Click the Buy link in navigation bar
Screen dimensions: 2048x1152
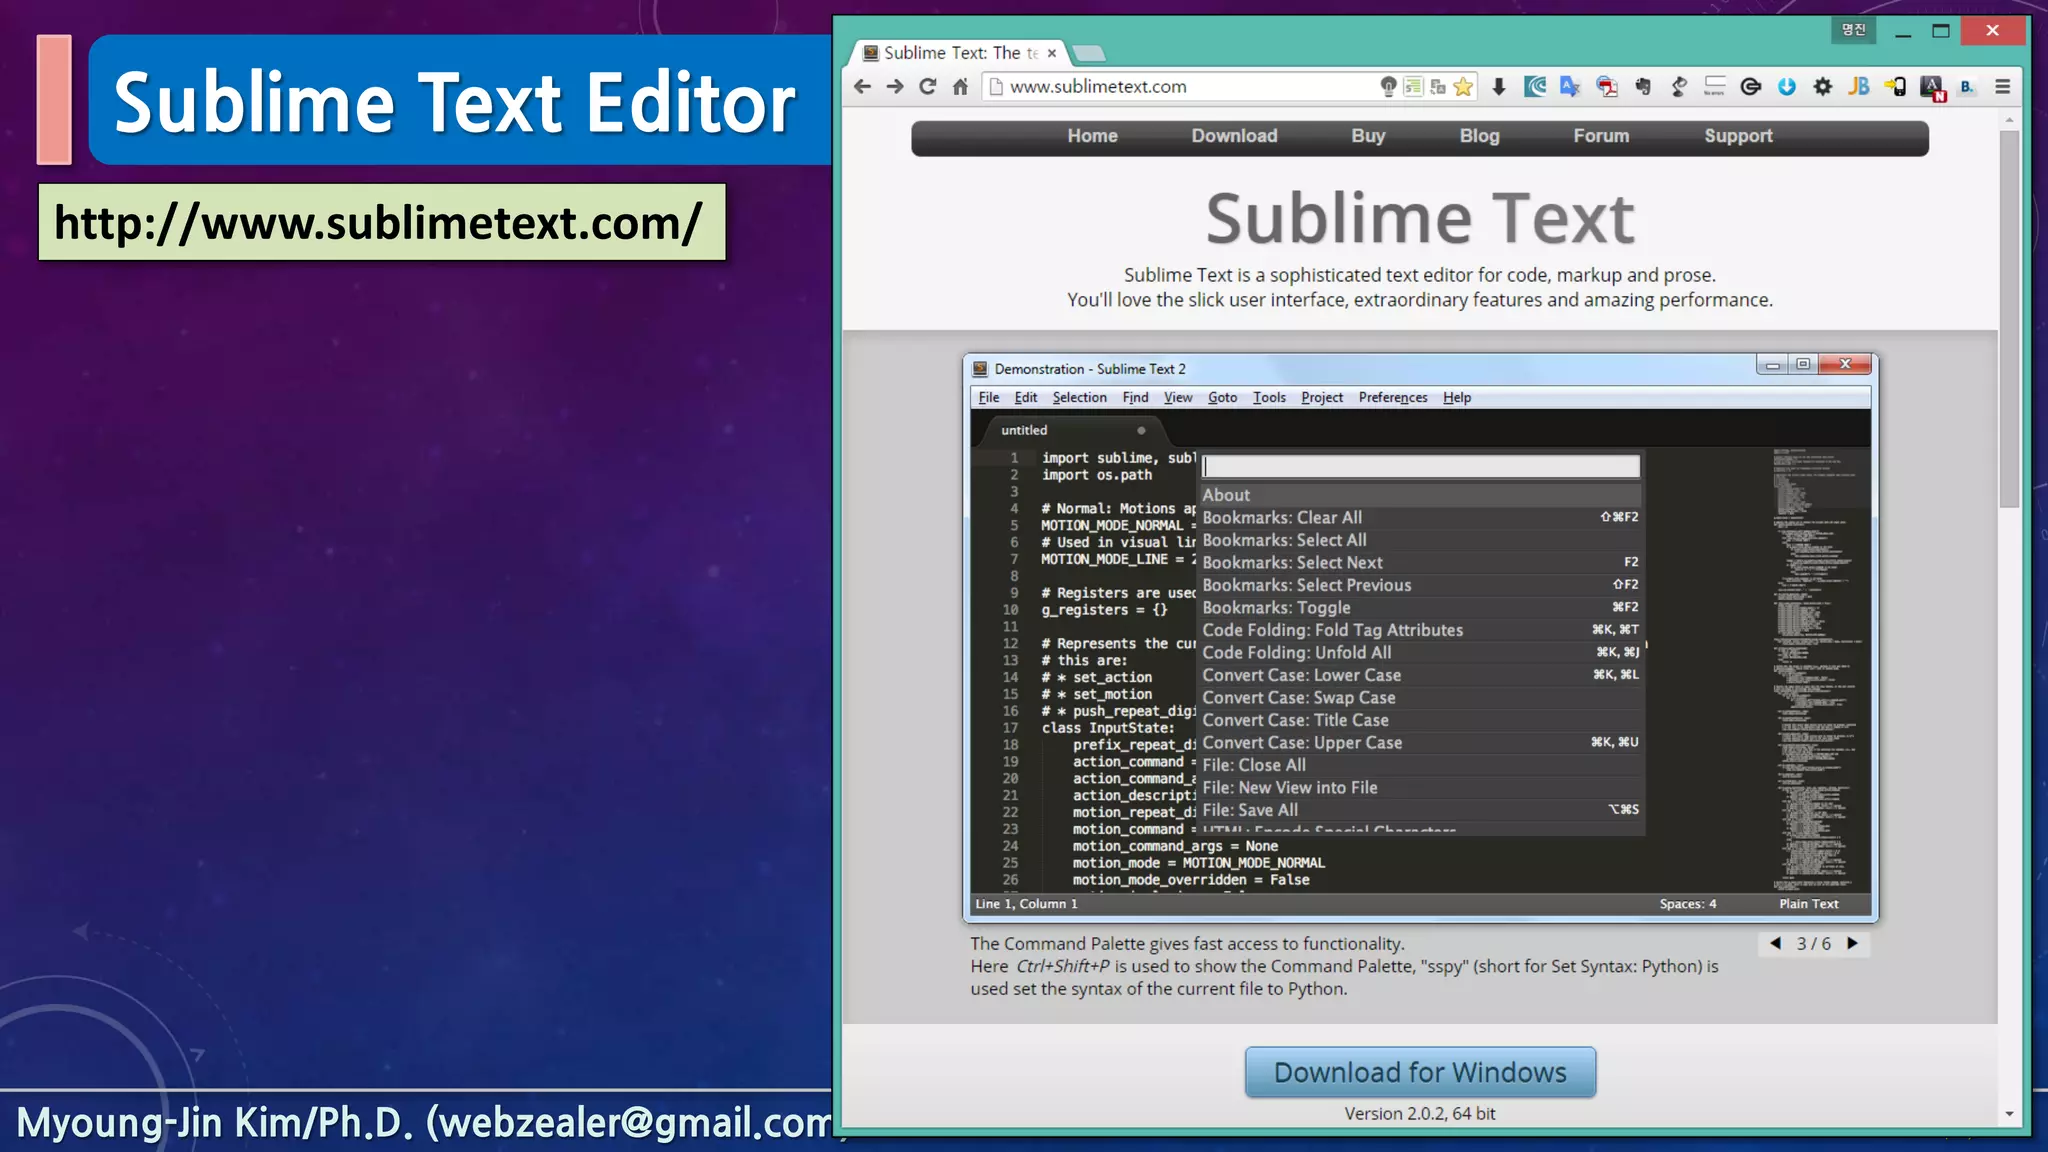coord(1368,136)
